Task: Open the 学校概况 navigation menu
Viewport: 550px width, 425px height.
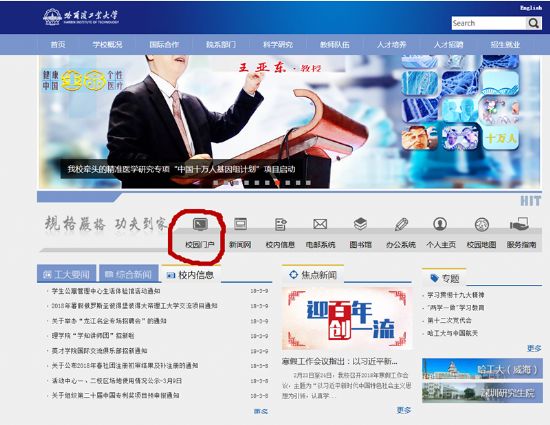Action: (107, 45)
